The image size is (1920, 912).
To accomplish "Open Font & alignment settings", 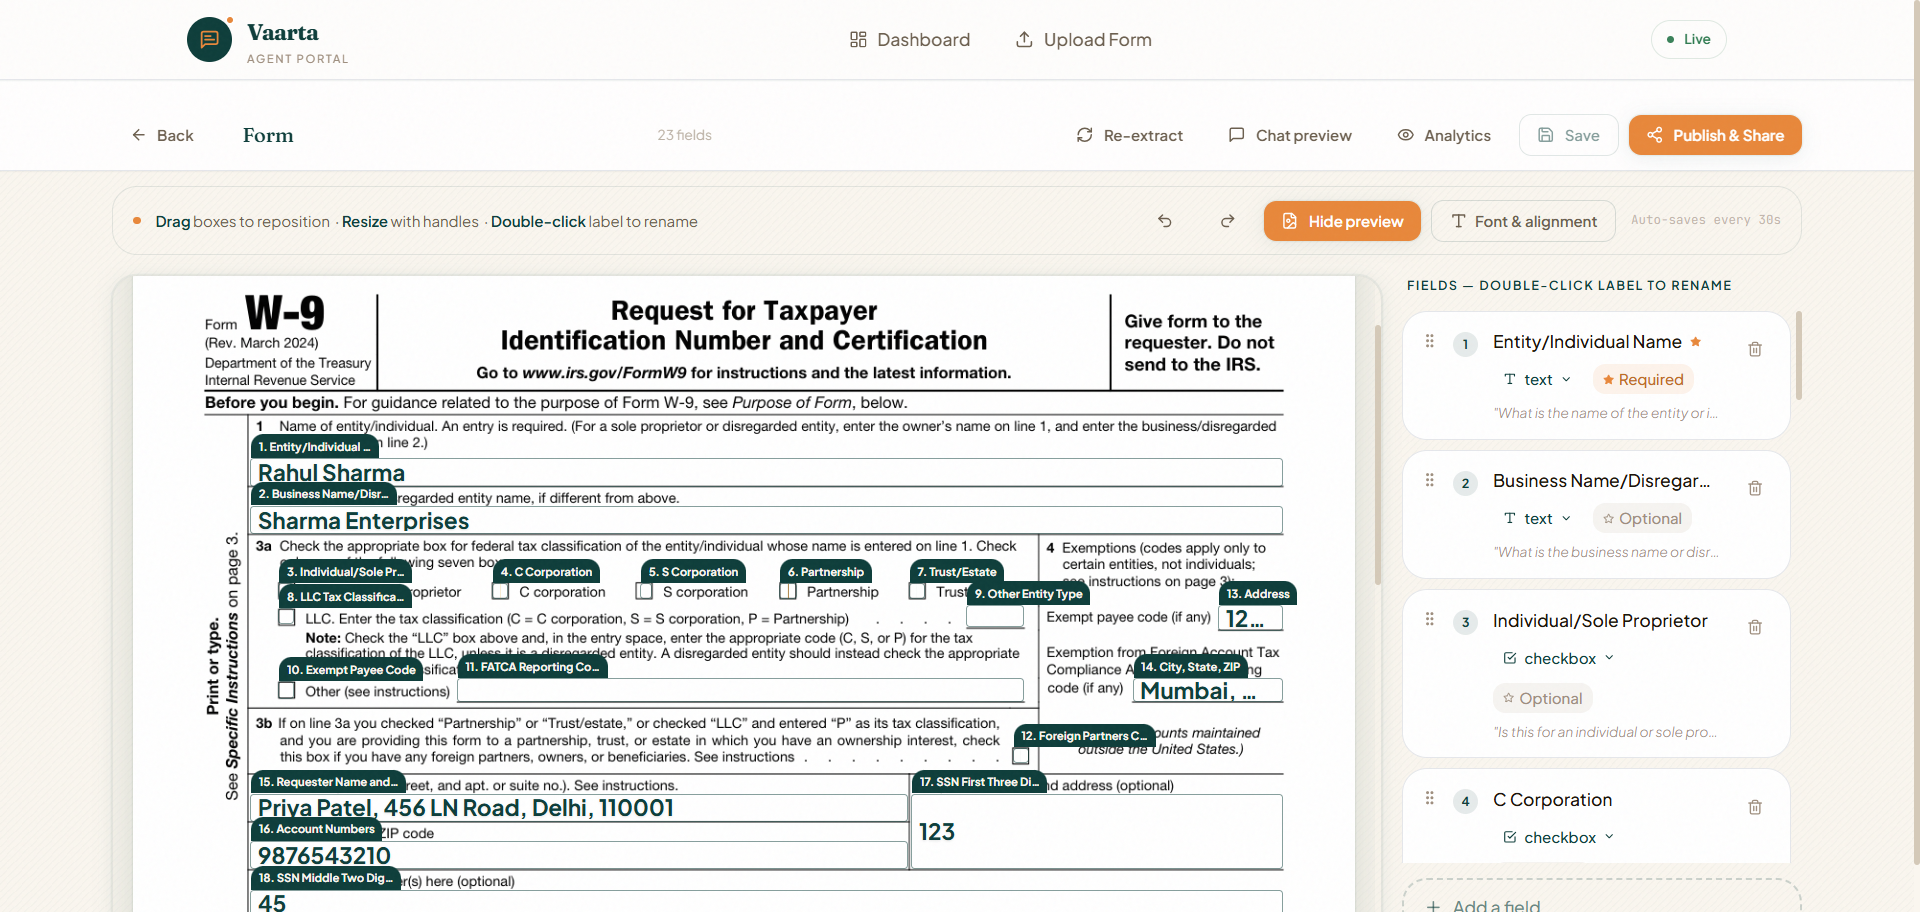I will (x=1523, y=221).
